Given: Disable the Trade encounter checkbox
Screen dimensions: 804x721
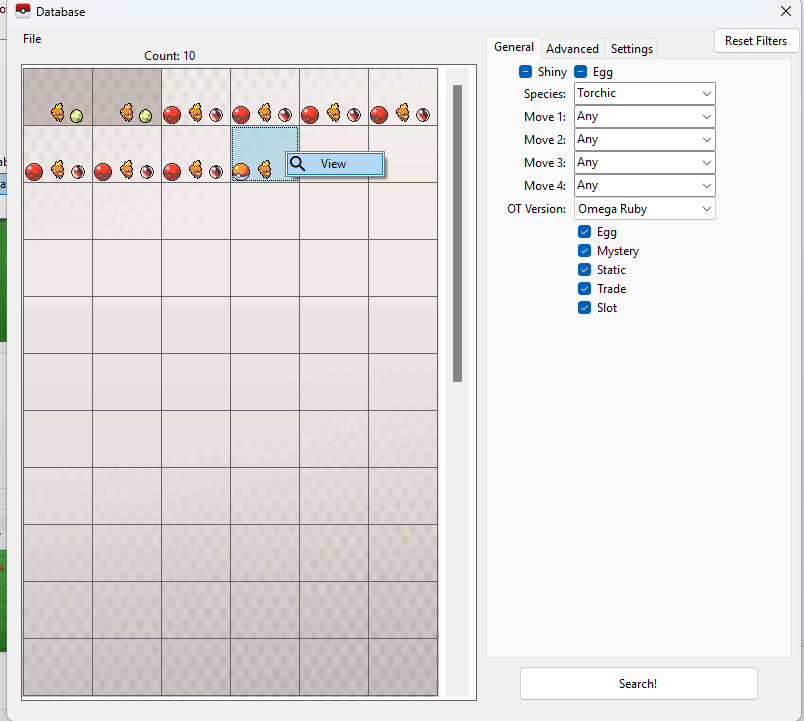Looking at the screenshot, I should [x=585, y=289].
